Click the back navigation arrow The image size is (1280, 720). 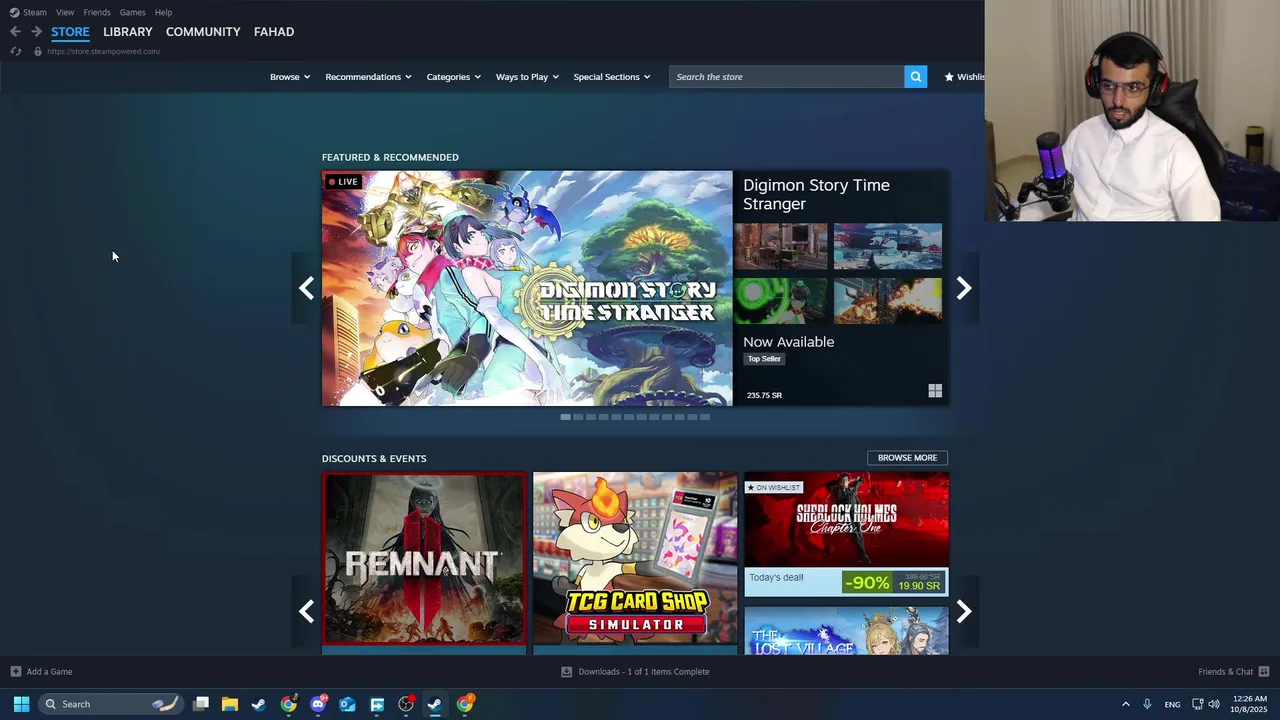(x=15, y=32)
